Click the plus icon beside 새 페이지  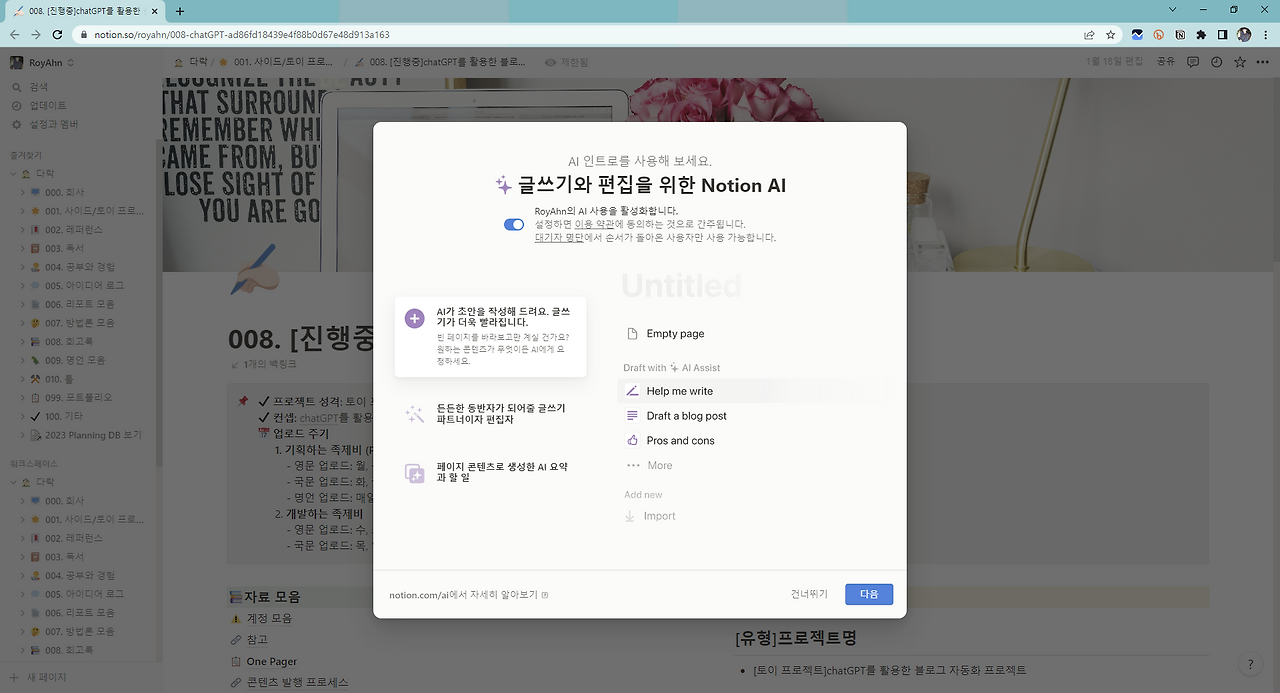tap(15, 677)
